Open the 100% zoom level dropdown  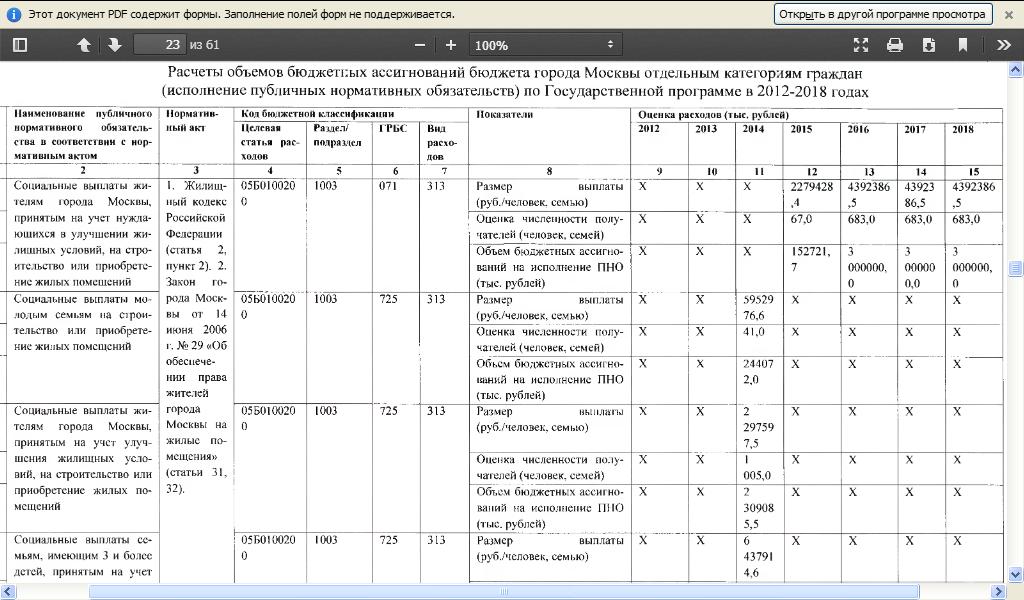(545, 45)
